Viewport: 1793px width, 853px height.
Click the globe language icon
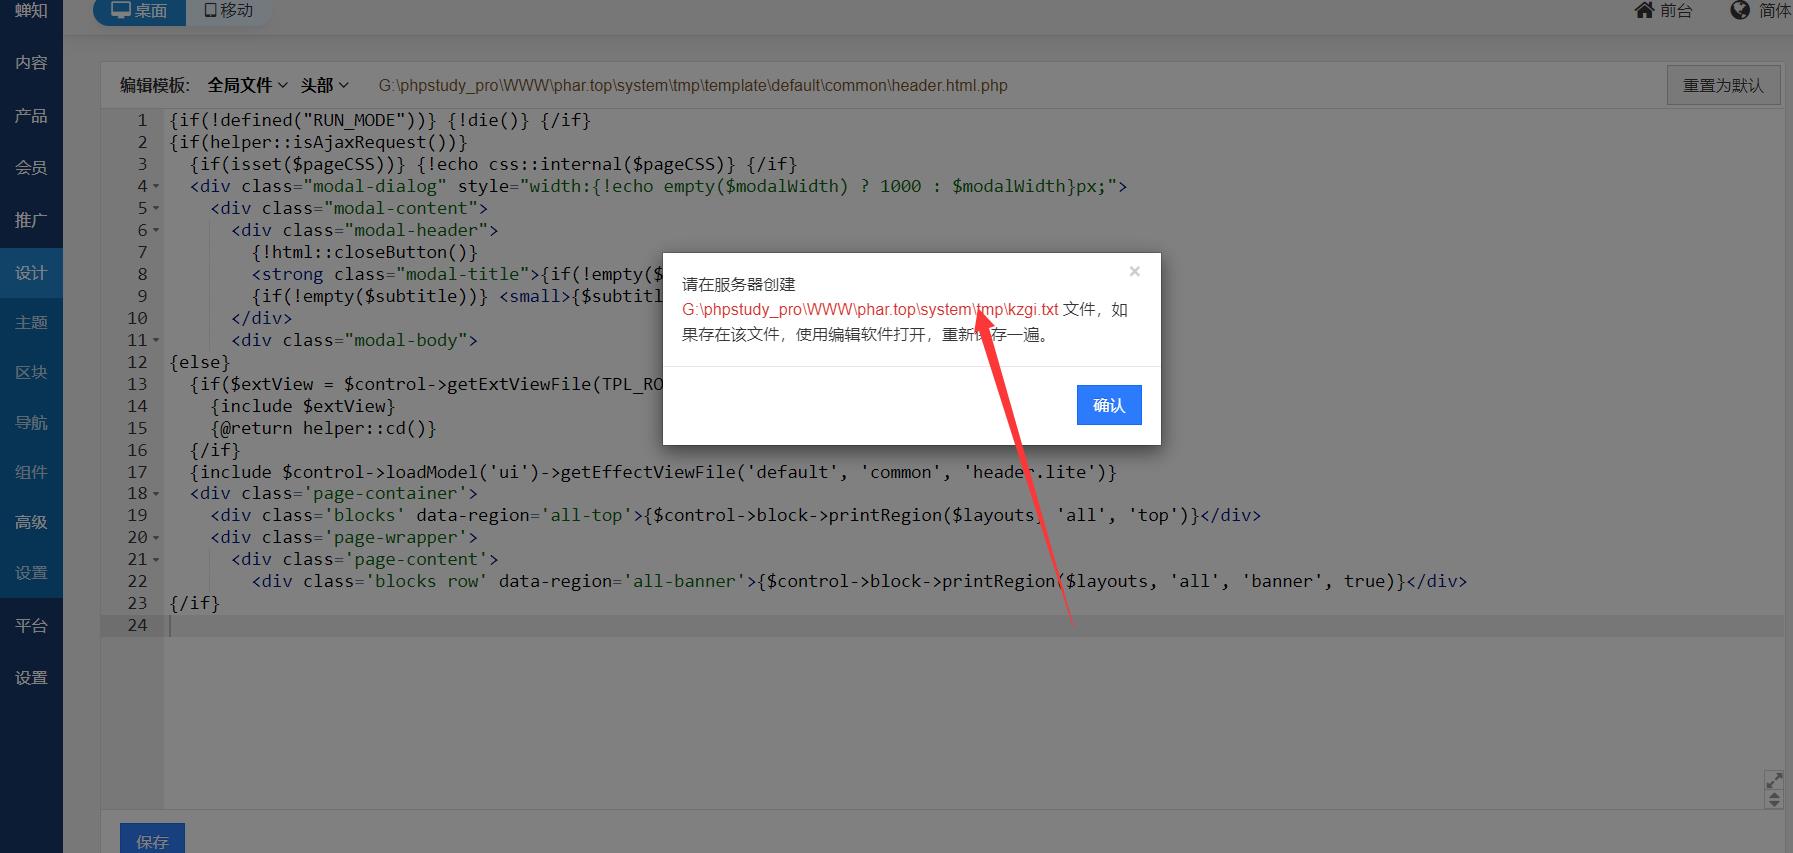tap(1740, 11)
